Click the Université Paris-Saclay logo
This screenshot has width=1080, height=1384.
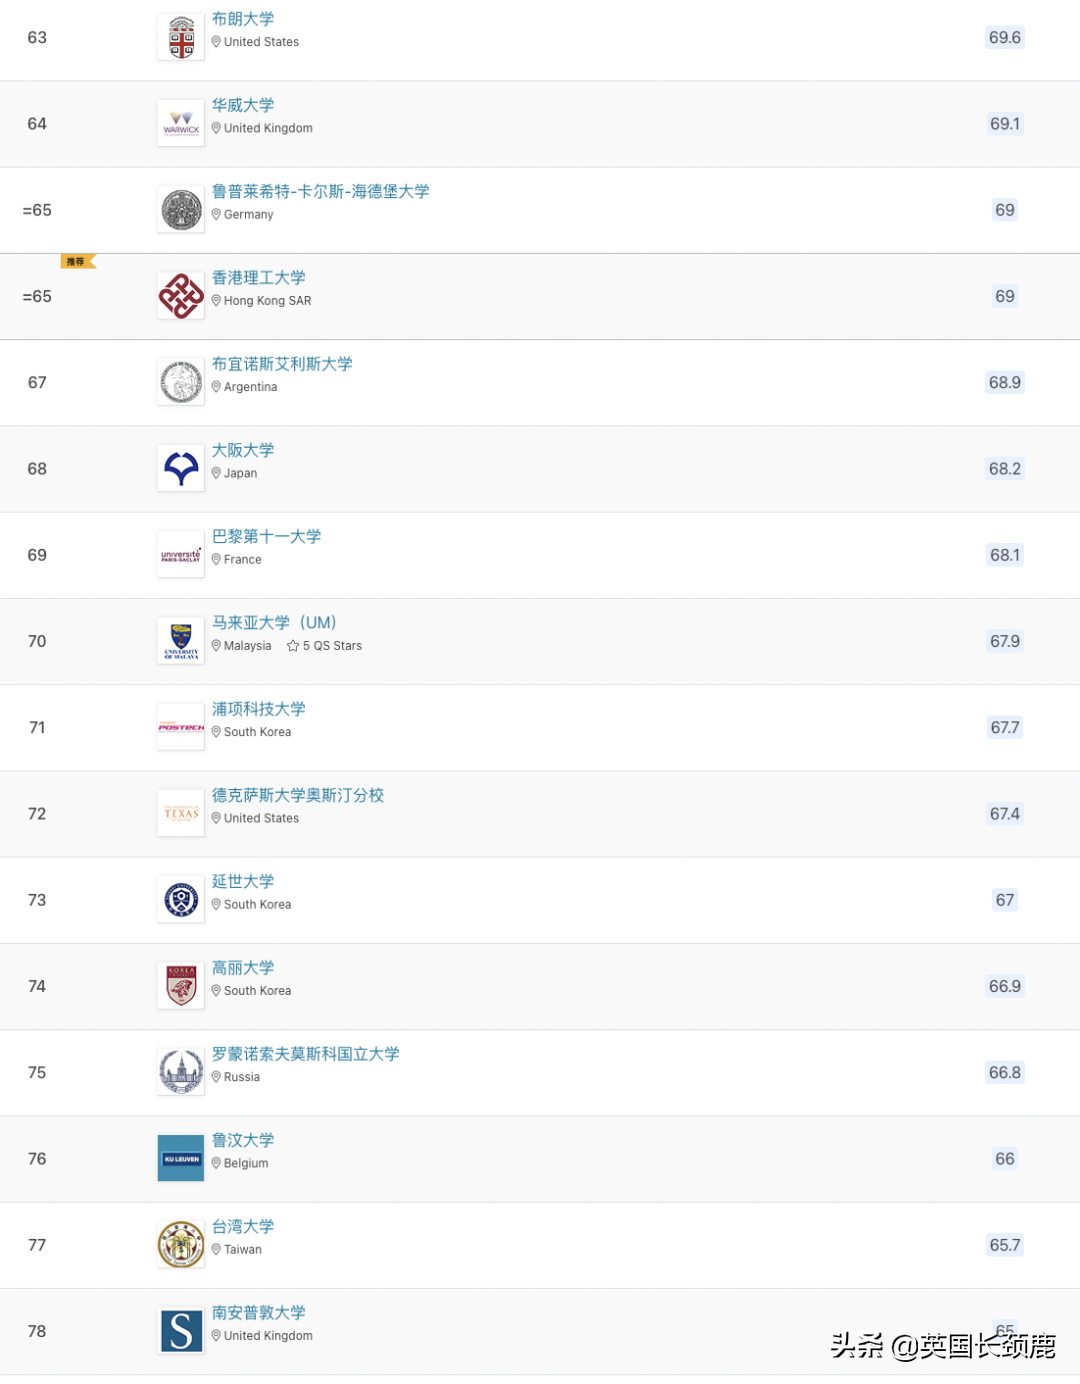(181, 555)
